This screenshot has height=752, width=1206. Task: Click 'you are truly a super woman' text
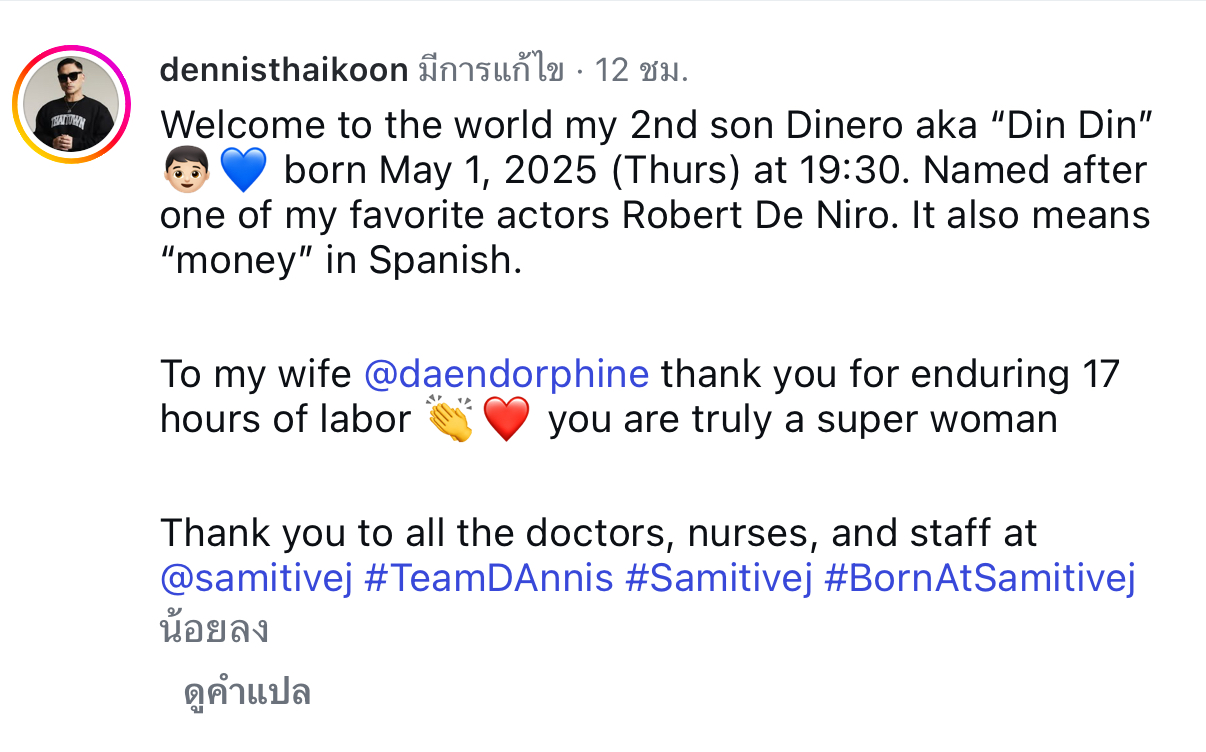coord(803,420)
